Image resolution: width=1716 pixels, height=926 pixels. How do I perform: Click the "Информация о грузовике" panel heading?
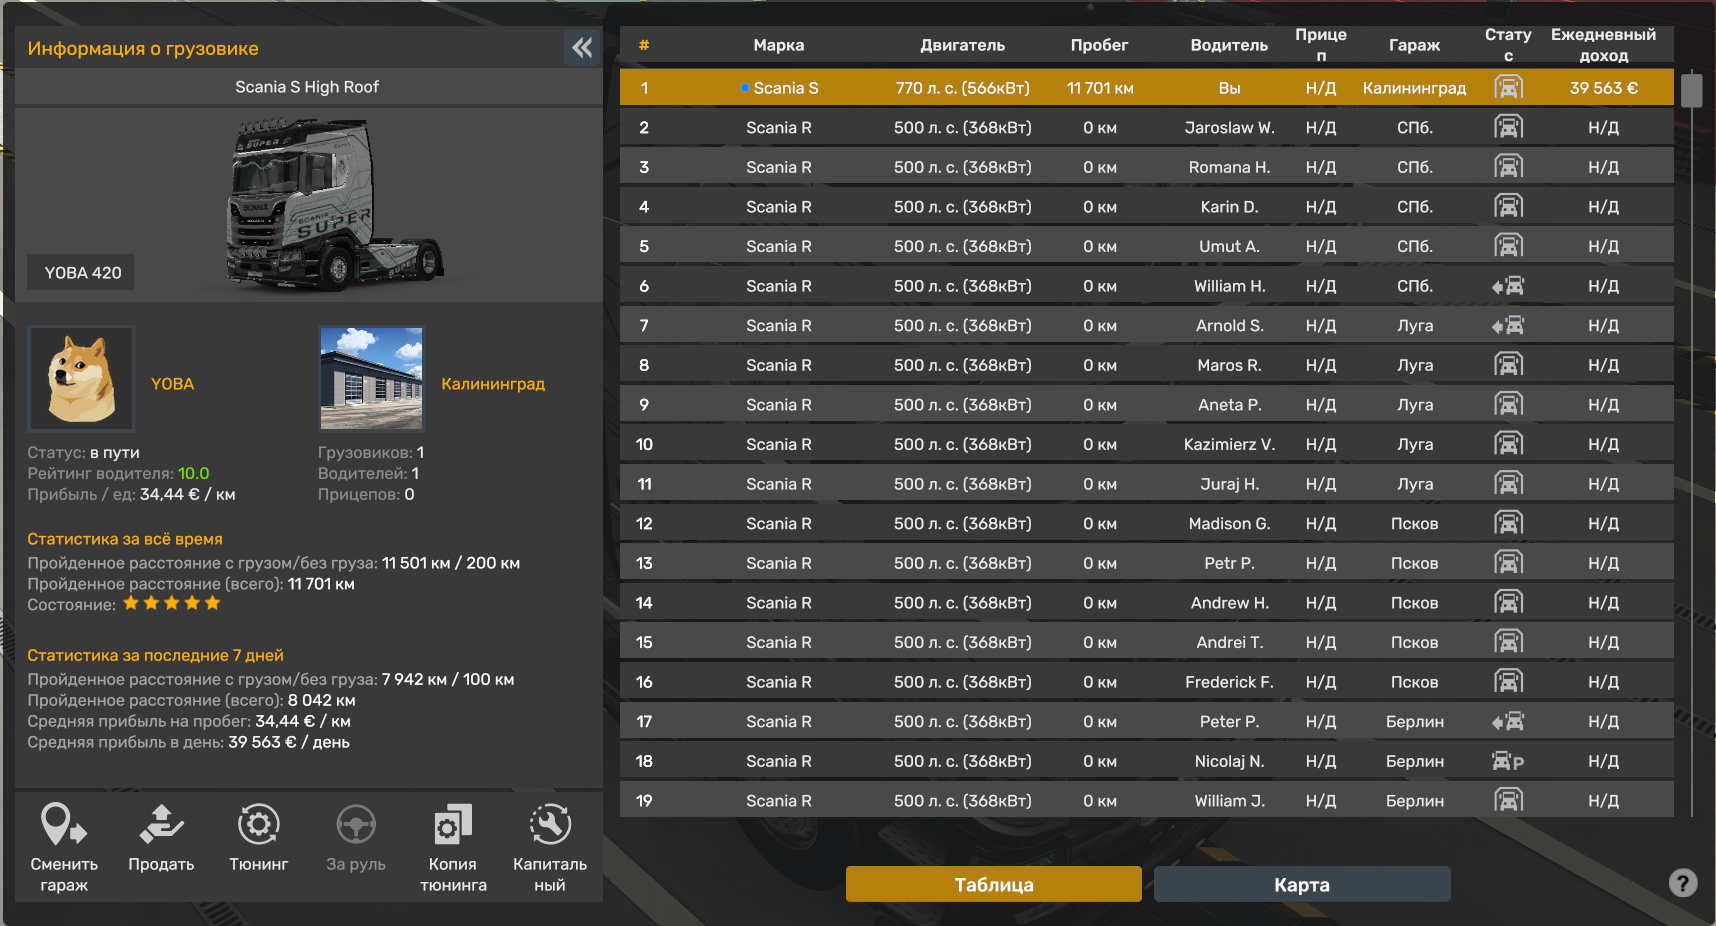(x=143, y=48)
